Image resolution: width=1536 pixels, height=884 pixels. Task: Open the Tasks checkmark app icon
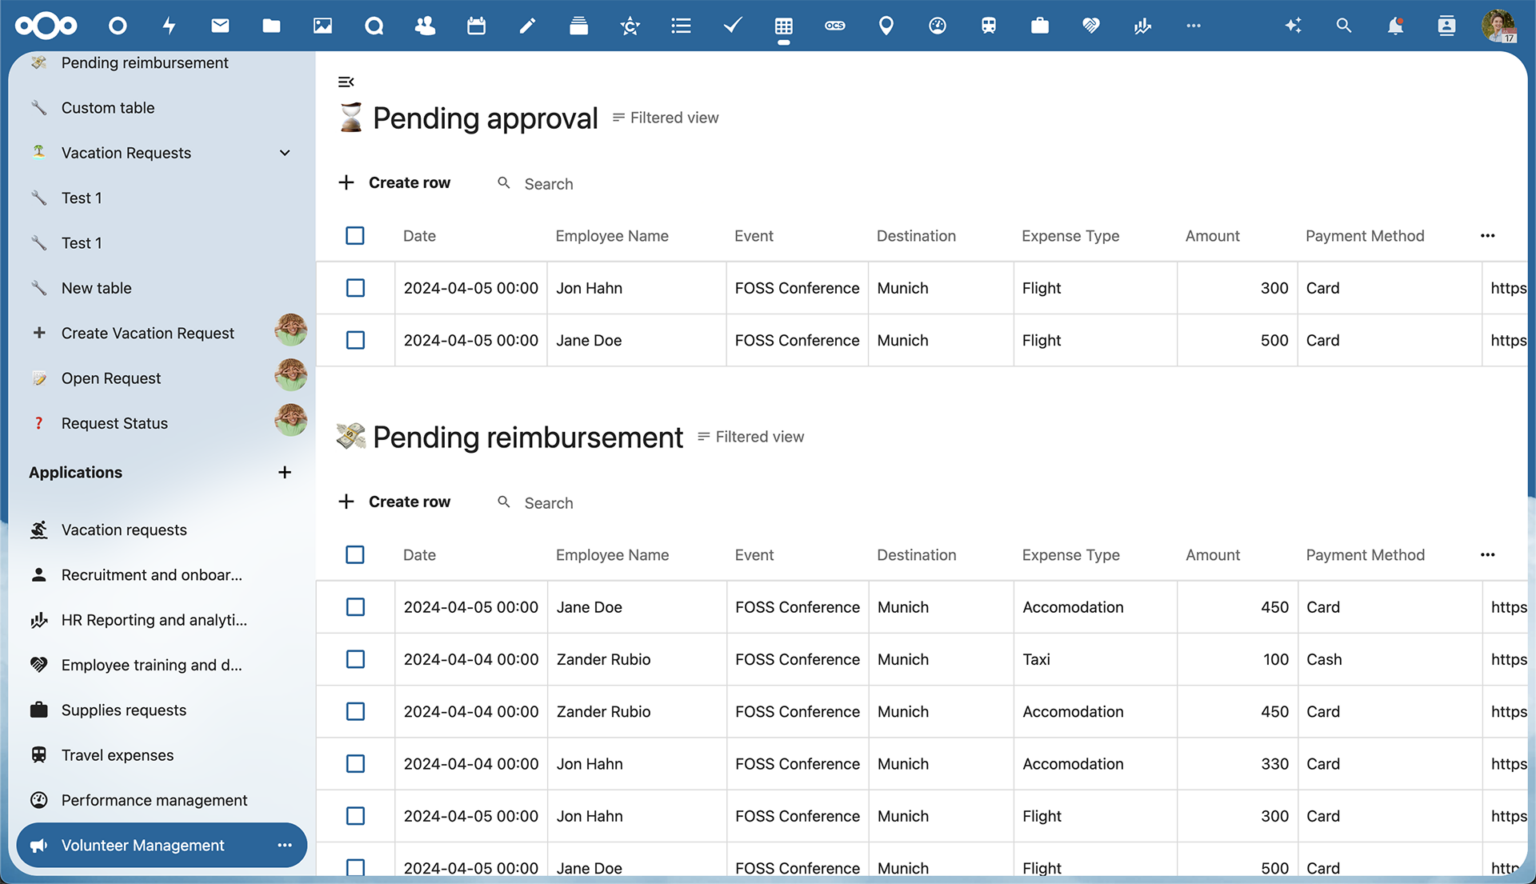coord(732,25)
